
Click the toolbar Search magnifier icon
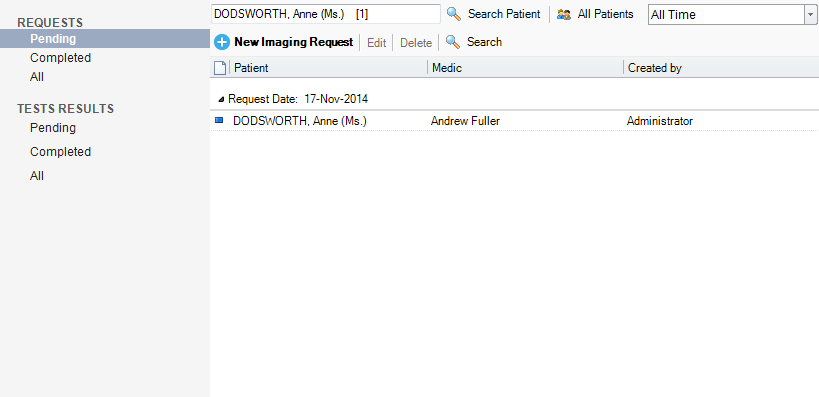coord(453,42)
